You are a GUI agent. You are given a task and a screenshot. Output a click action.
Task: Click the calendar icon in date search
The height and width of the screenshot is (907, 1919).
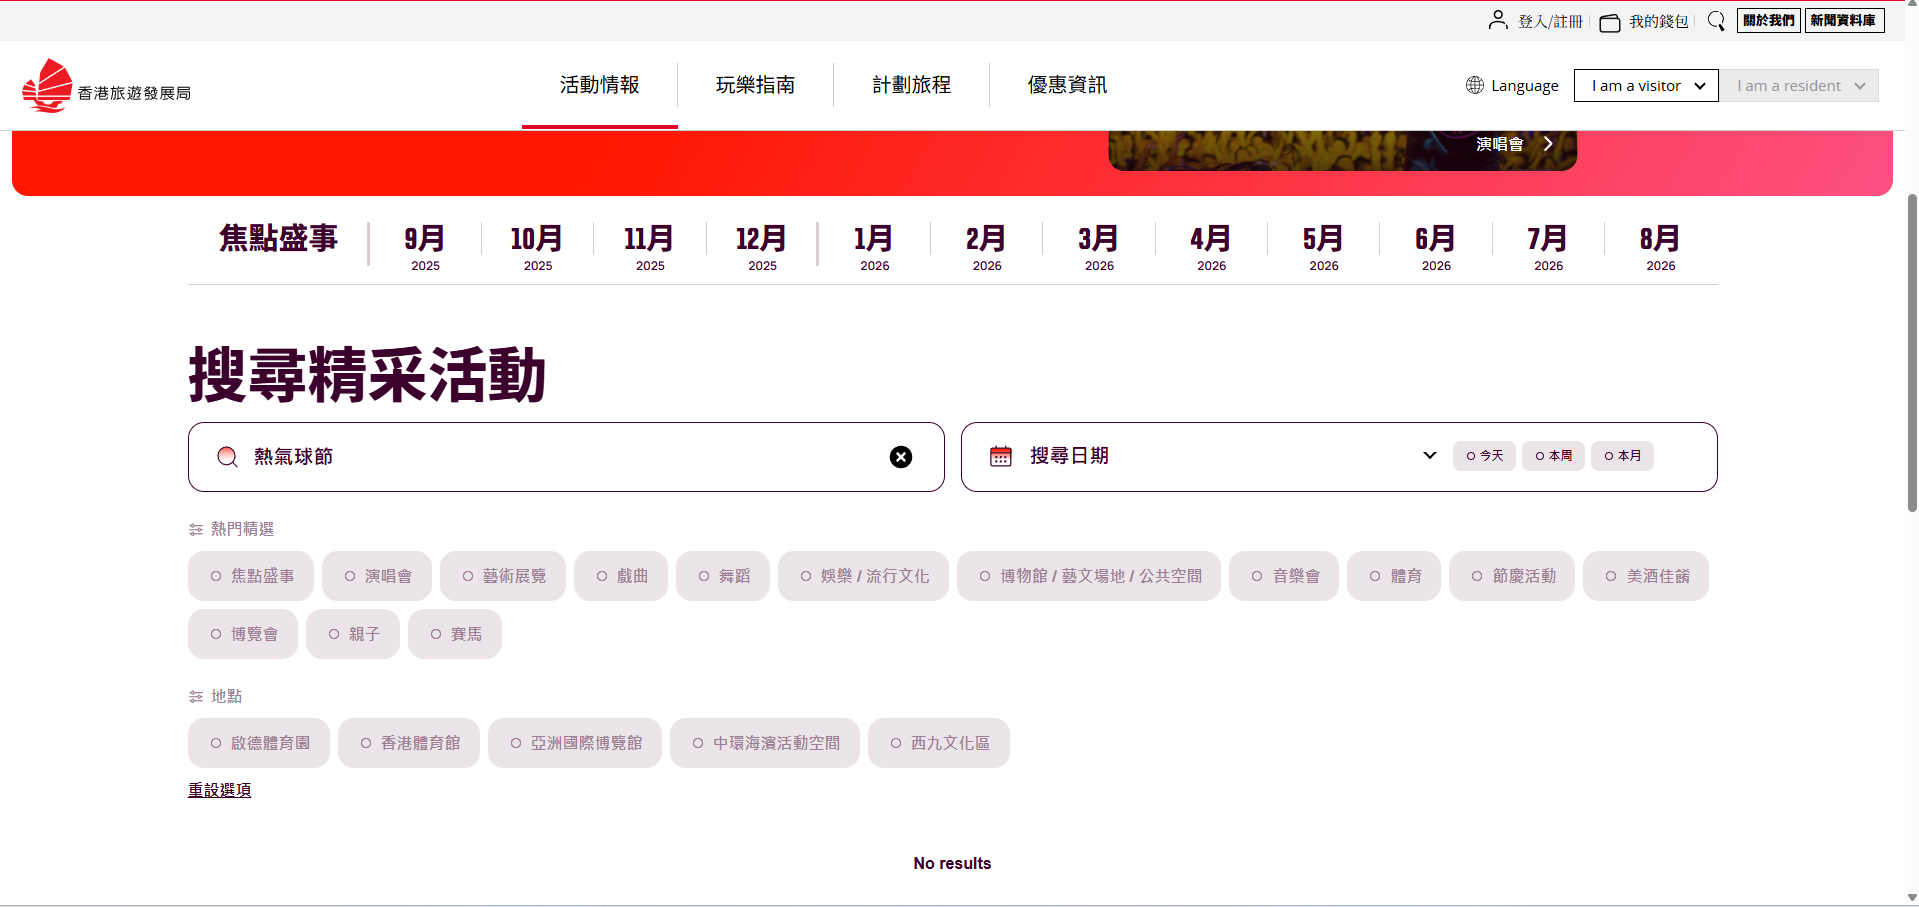click(1000, 456)
